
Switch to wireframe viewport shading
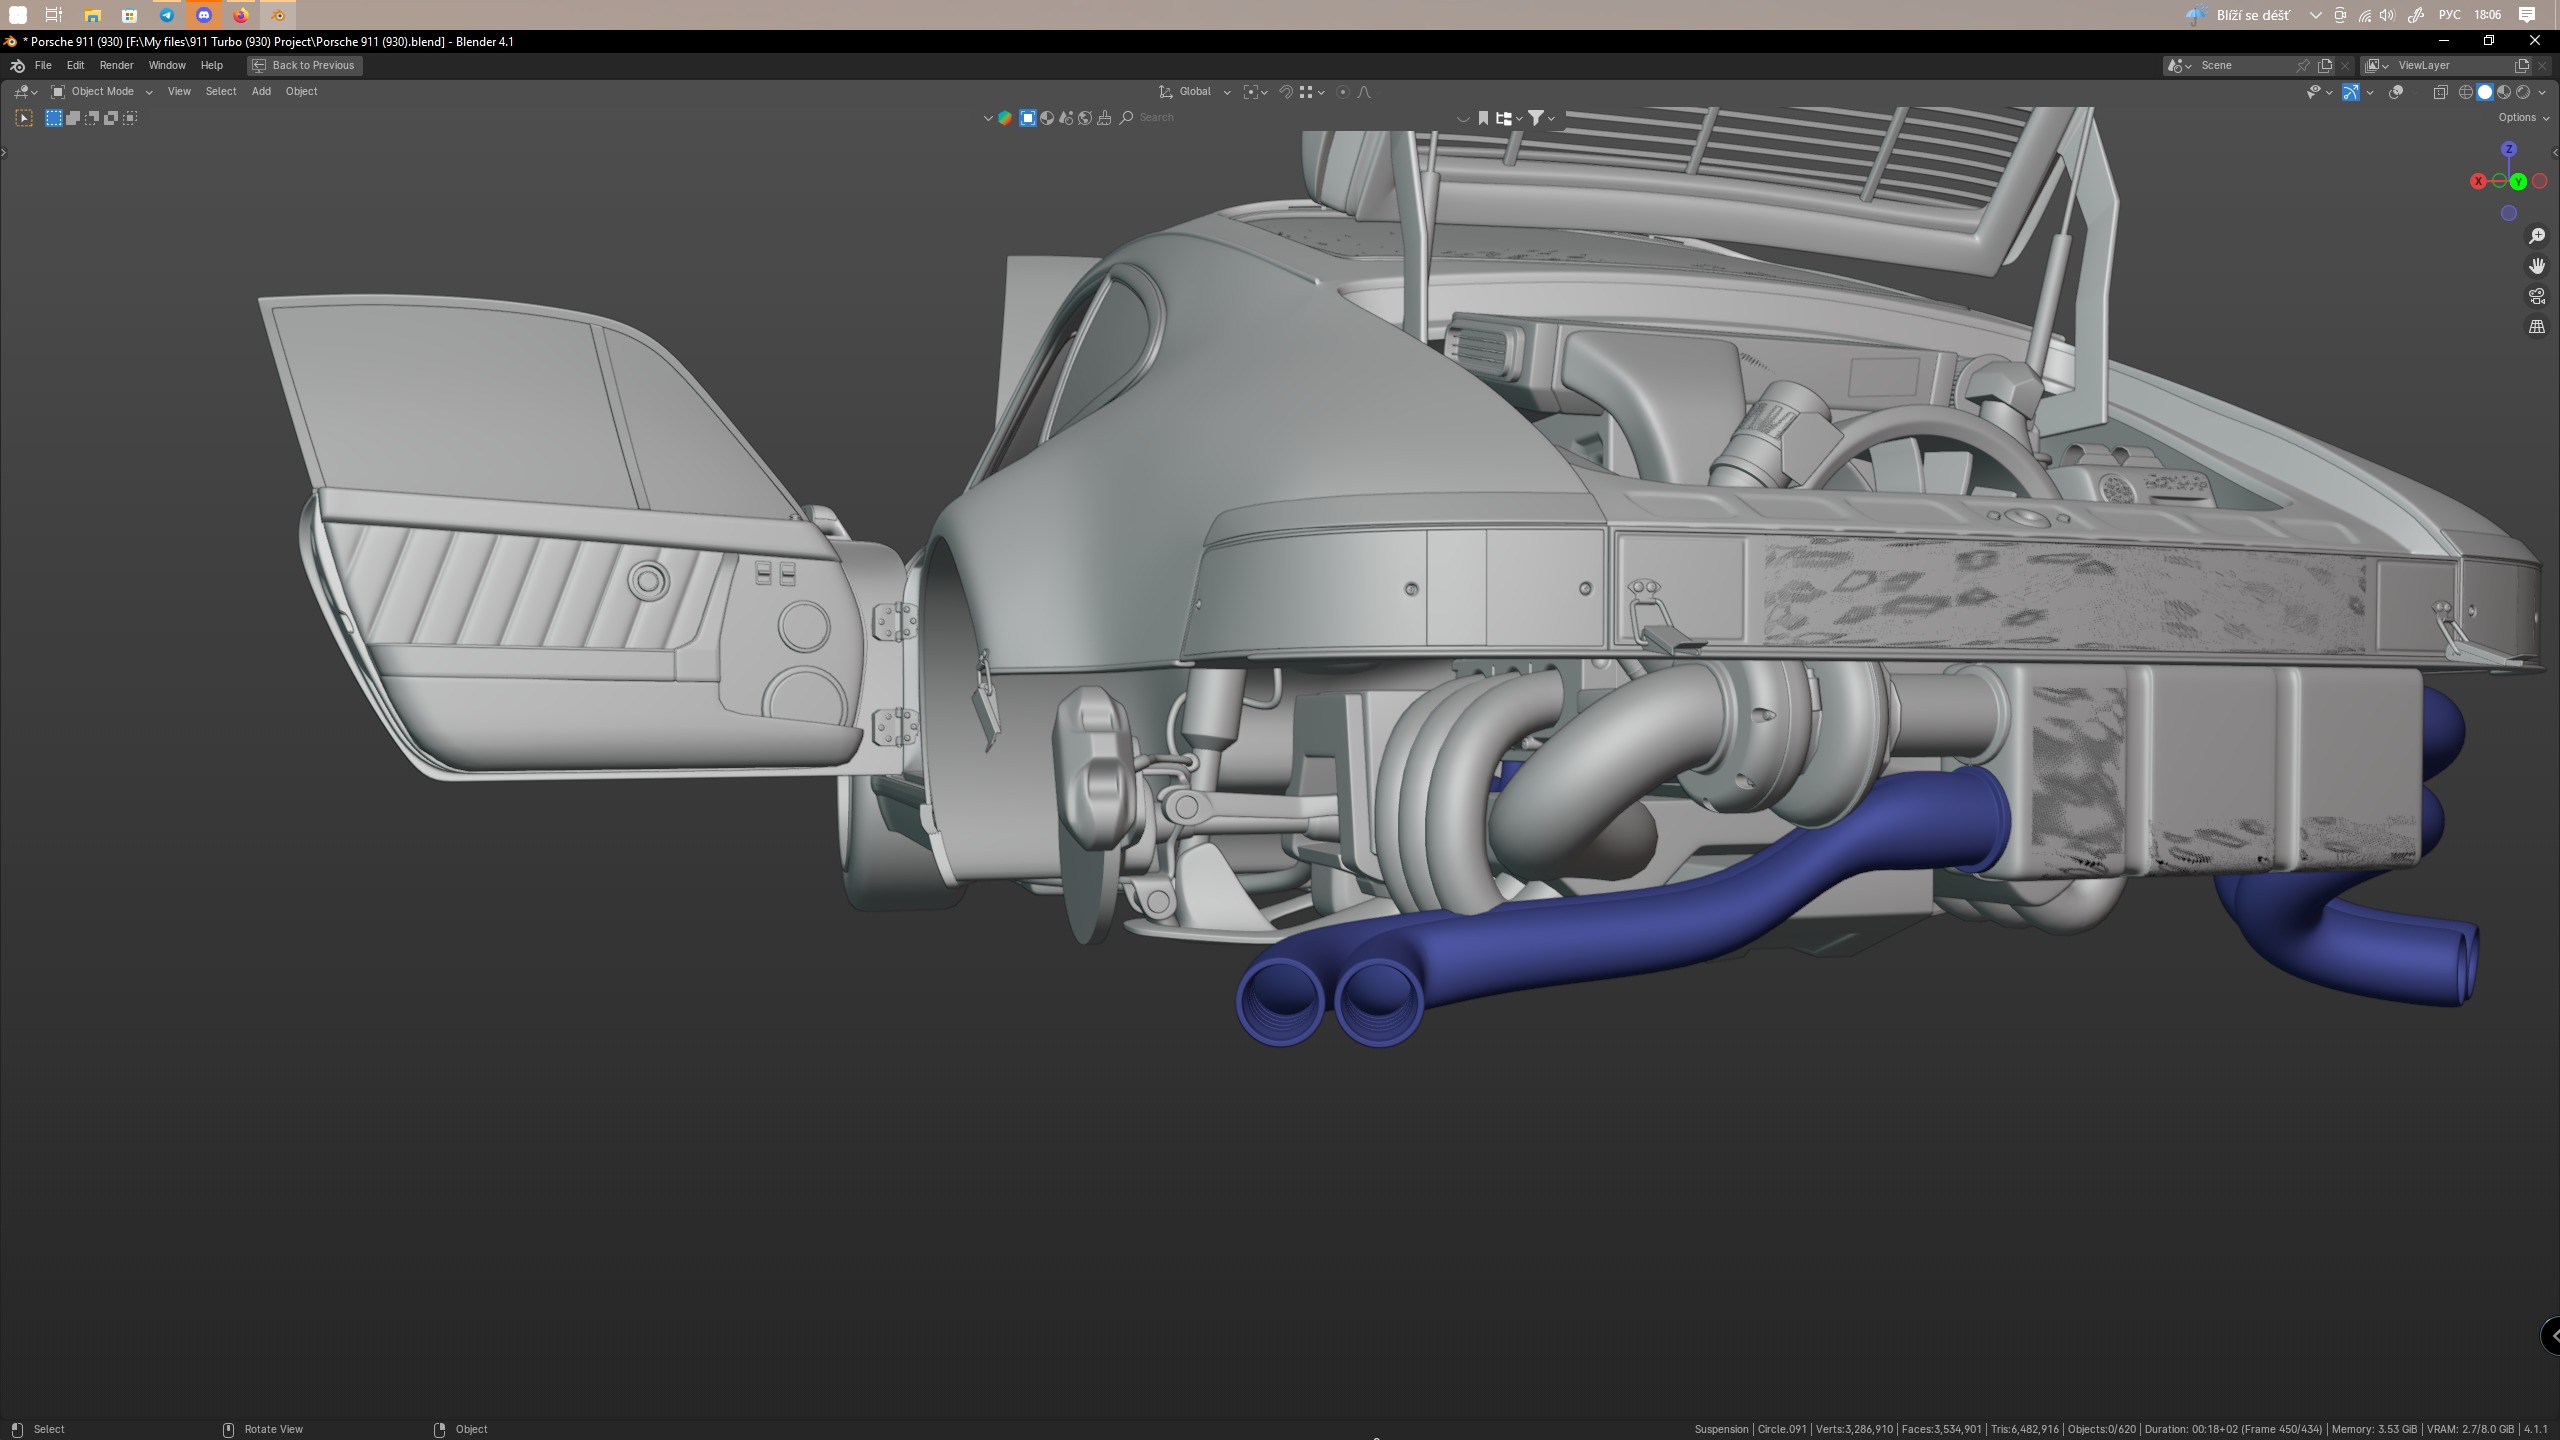pyautogui.click(x=2466, y=92)
